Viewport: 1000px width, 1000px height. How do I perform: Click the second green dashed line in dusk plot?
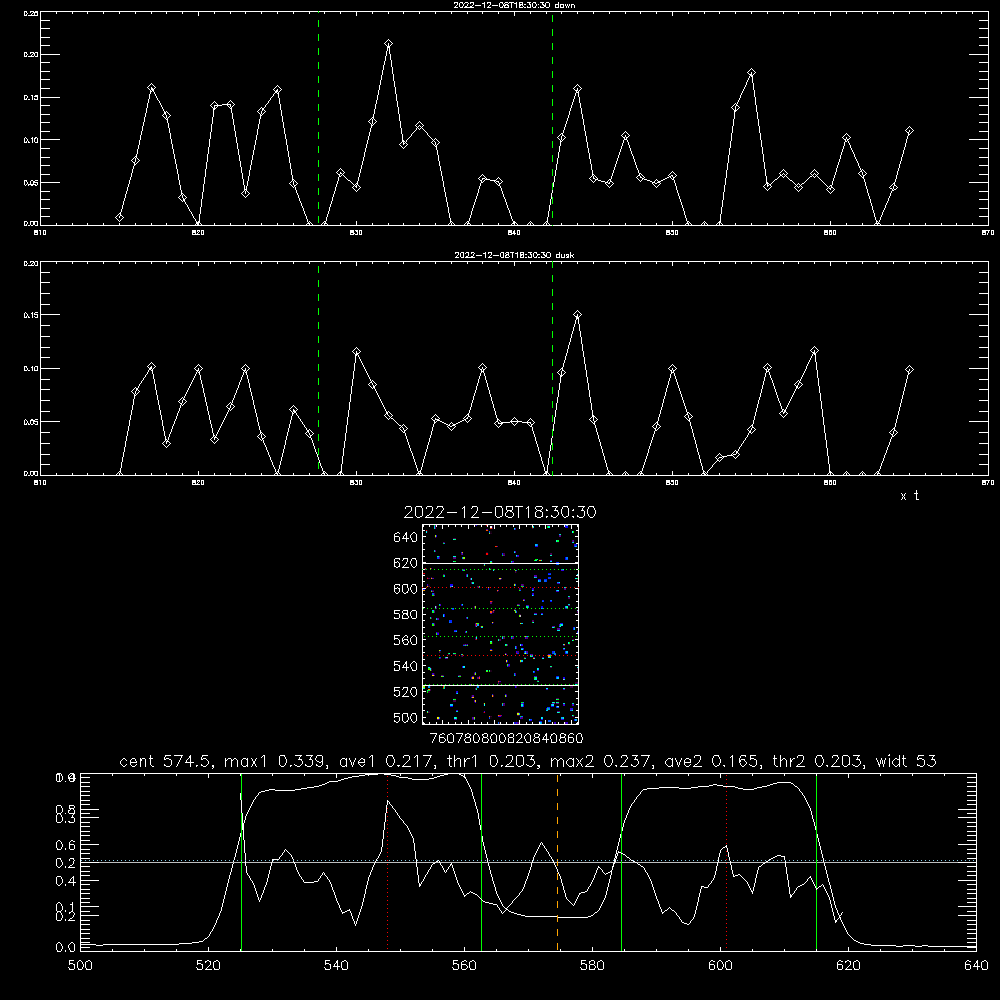coord(552,368)
